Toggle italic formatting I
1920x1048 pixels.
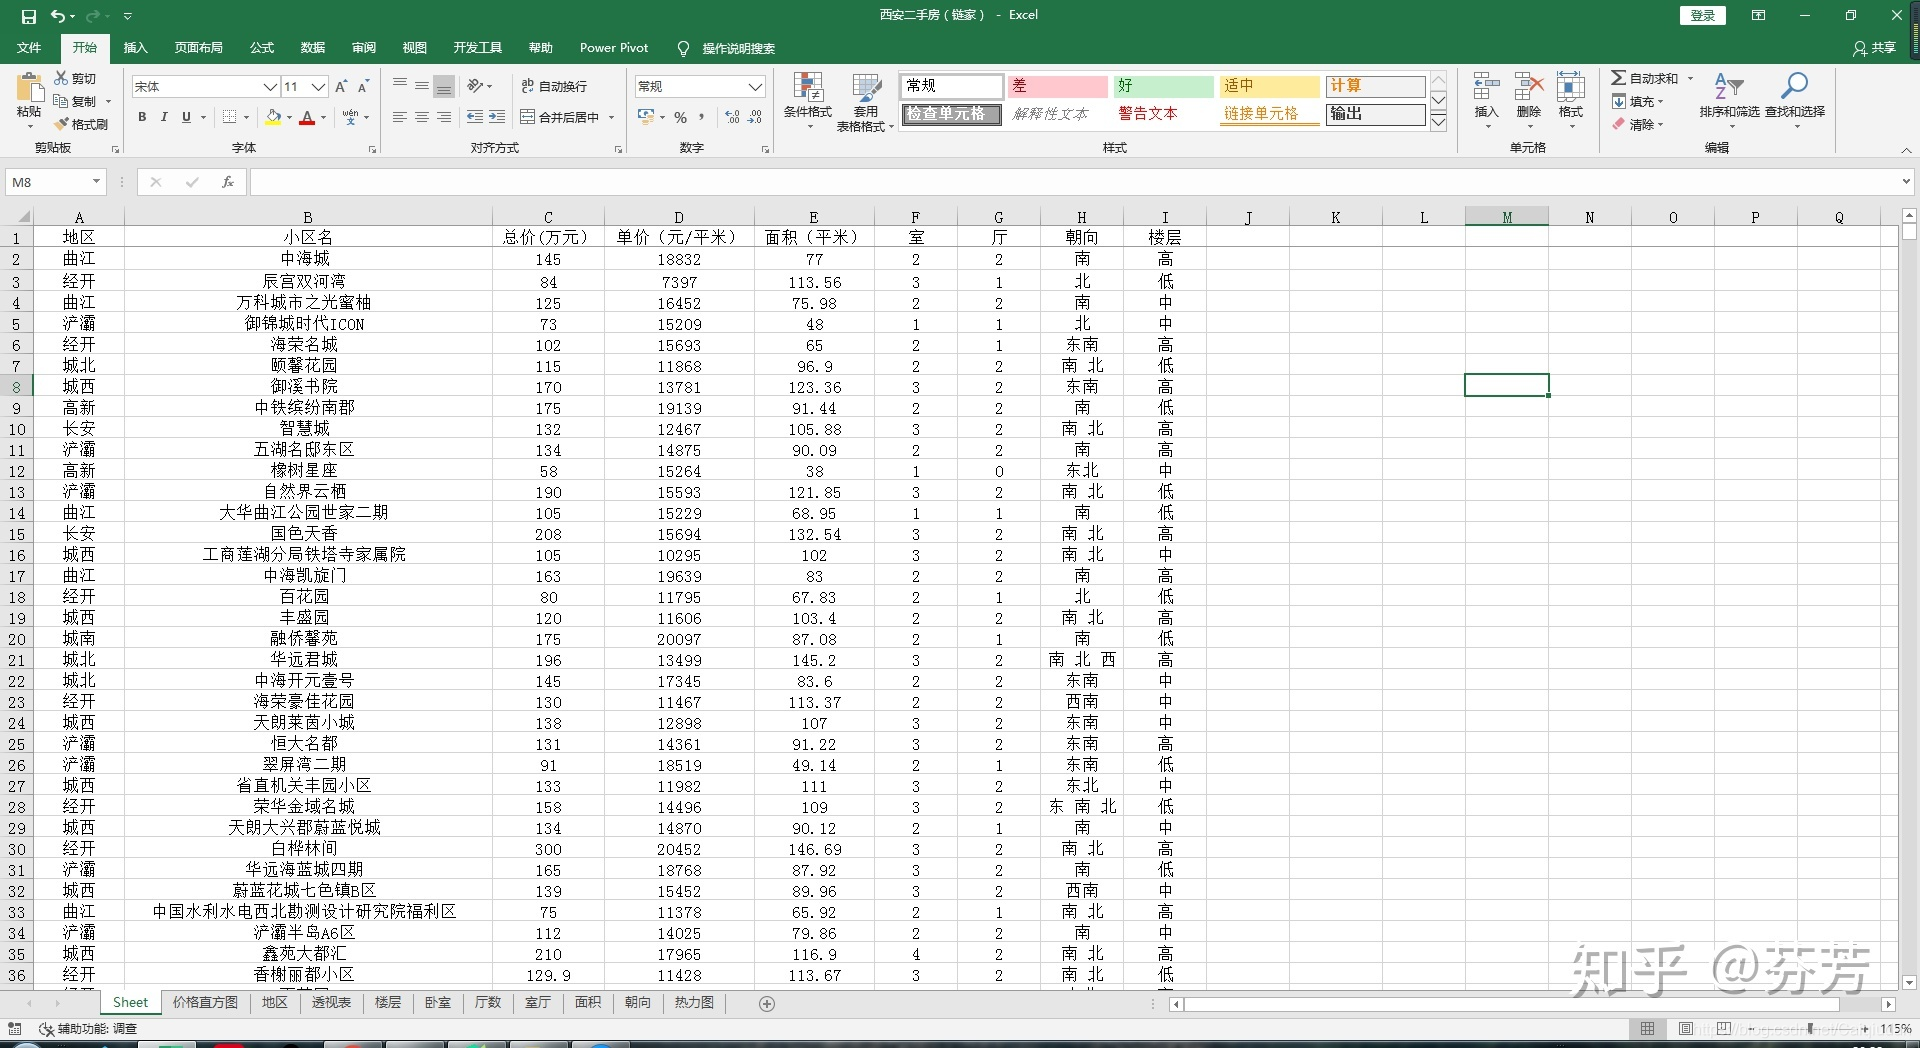pyautogui.click(x=164, y=117)
